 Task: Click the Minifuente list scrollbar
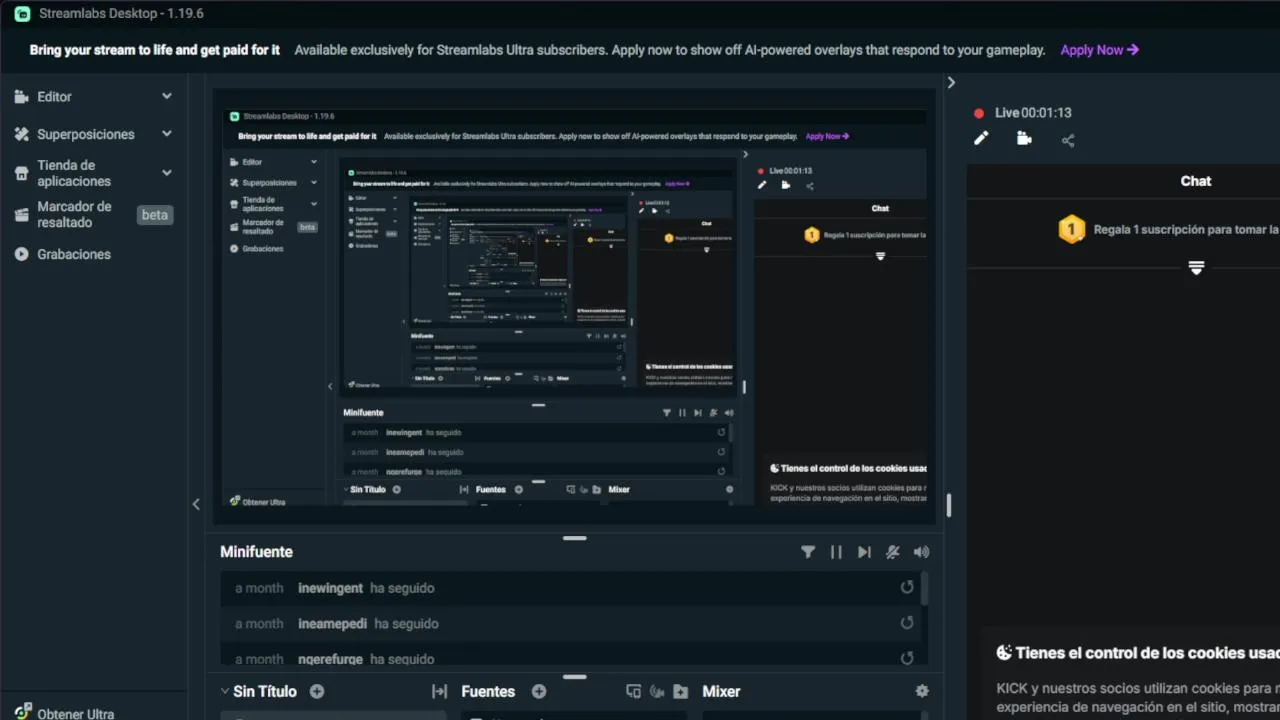point(924,589)
